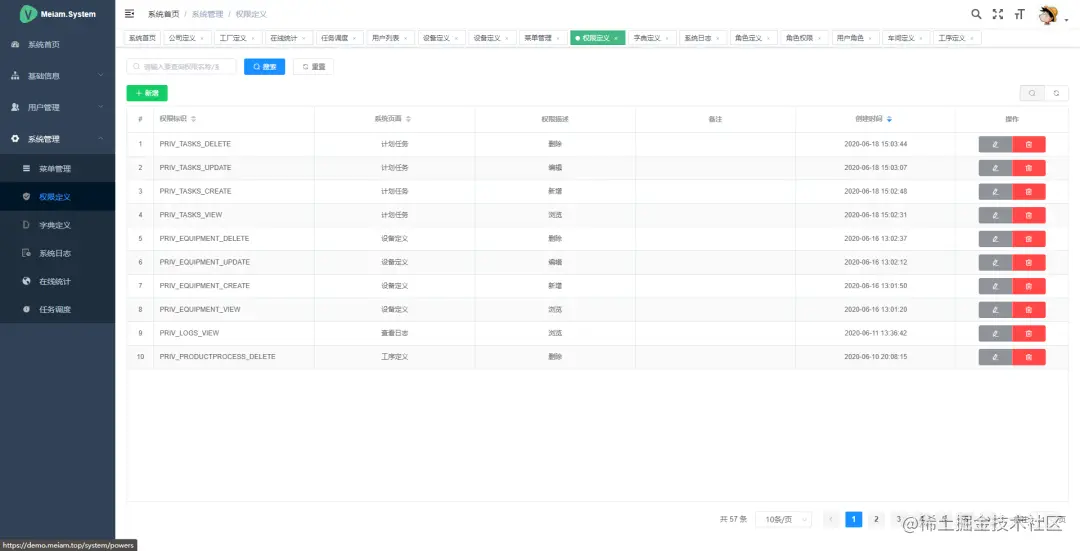Expand the 基础信息 sidebar menu
The height and width of the screenshot is (551, 1080).
click(x=58, y=76)
